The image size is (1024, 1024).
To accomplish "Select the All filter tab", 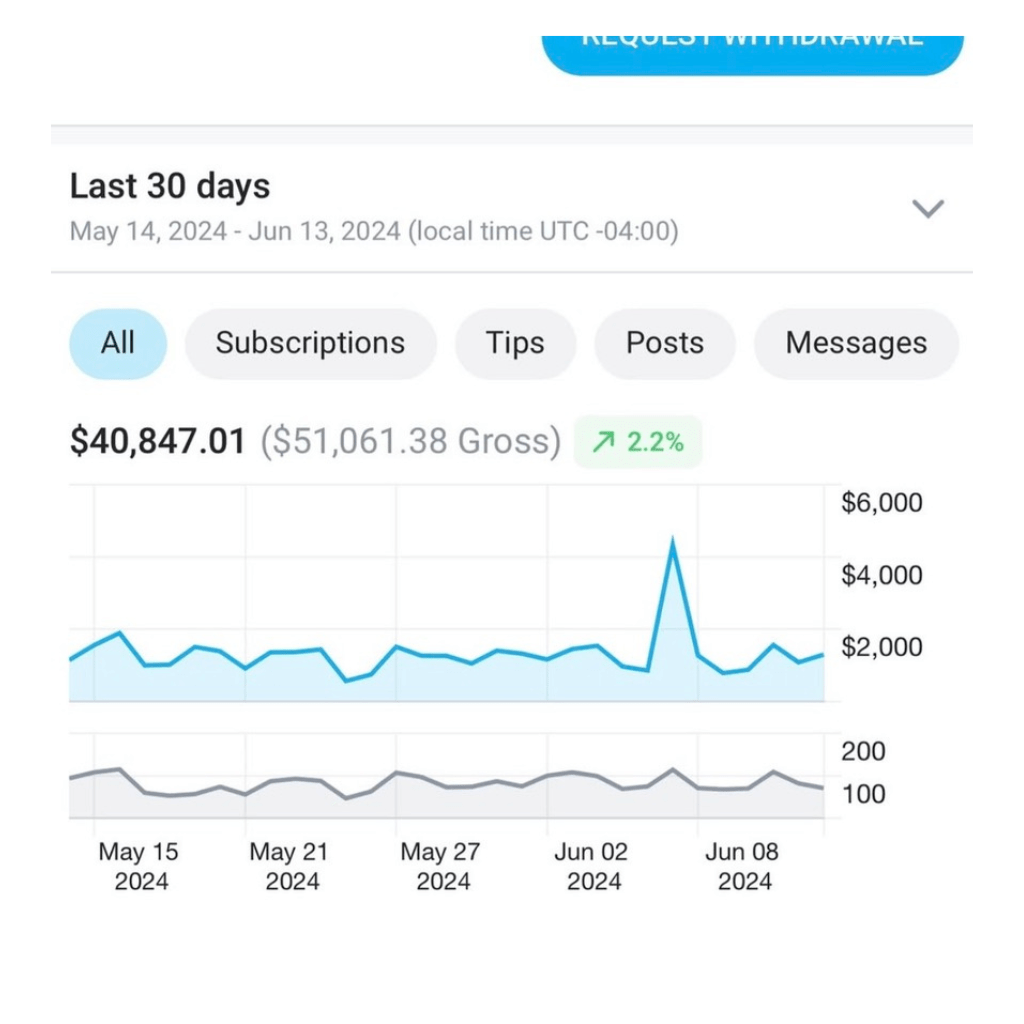I will [x=118, y=344].
